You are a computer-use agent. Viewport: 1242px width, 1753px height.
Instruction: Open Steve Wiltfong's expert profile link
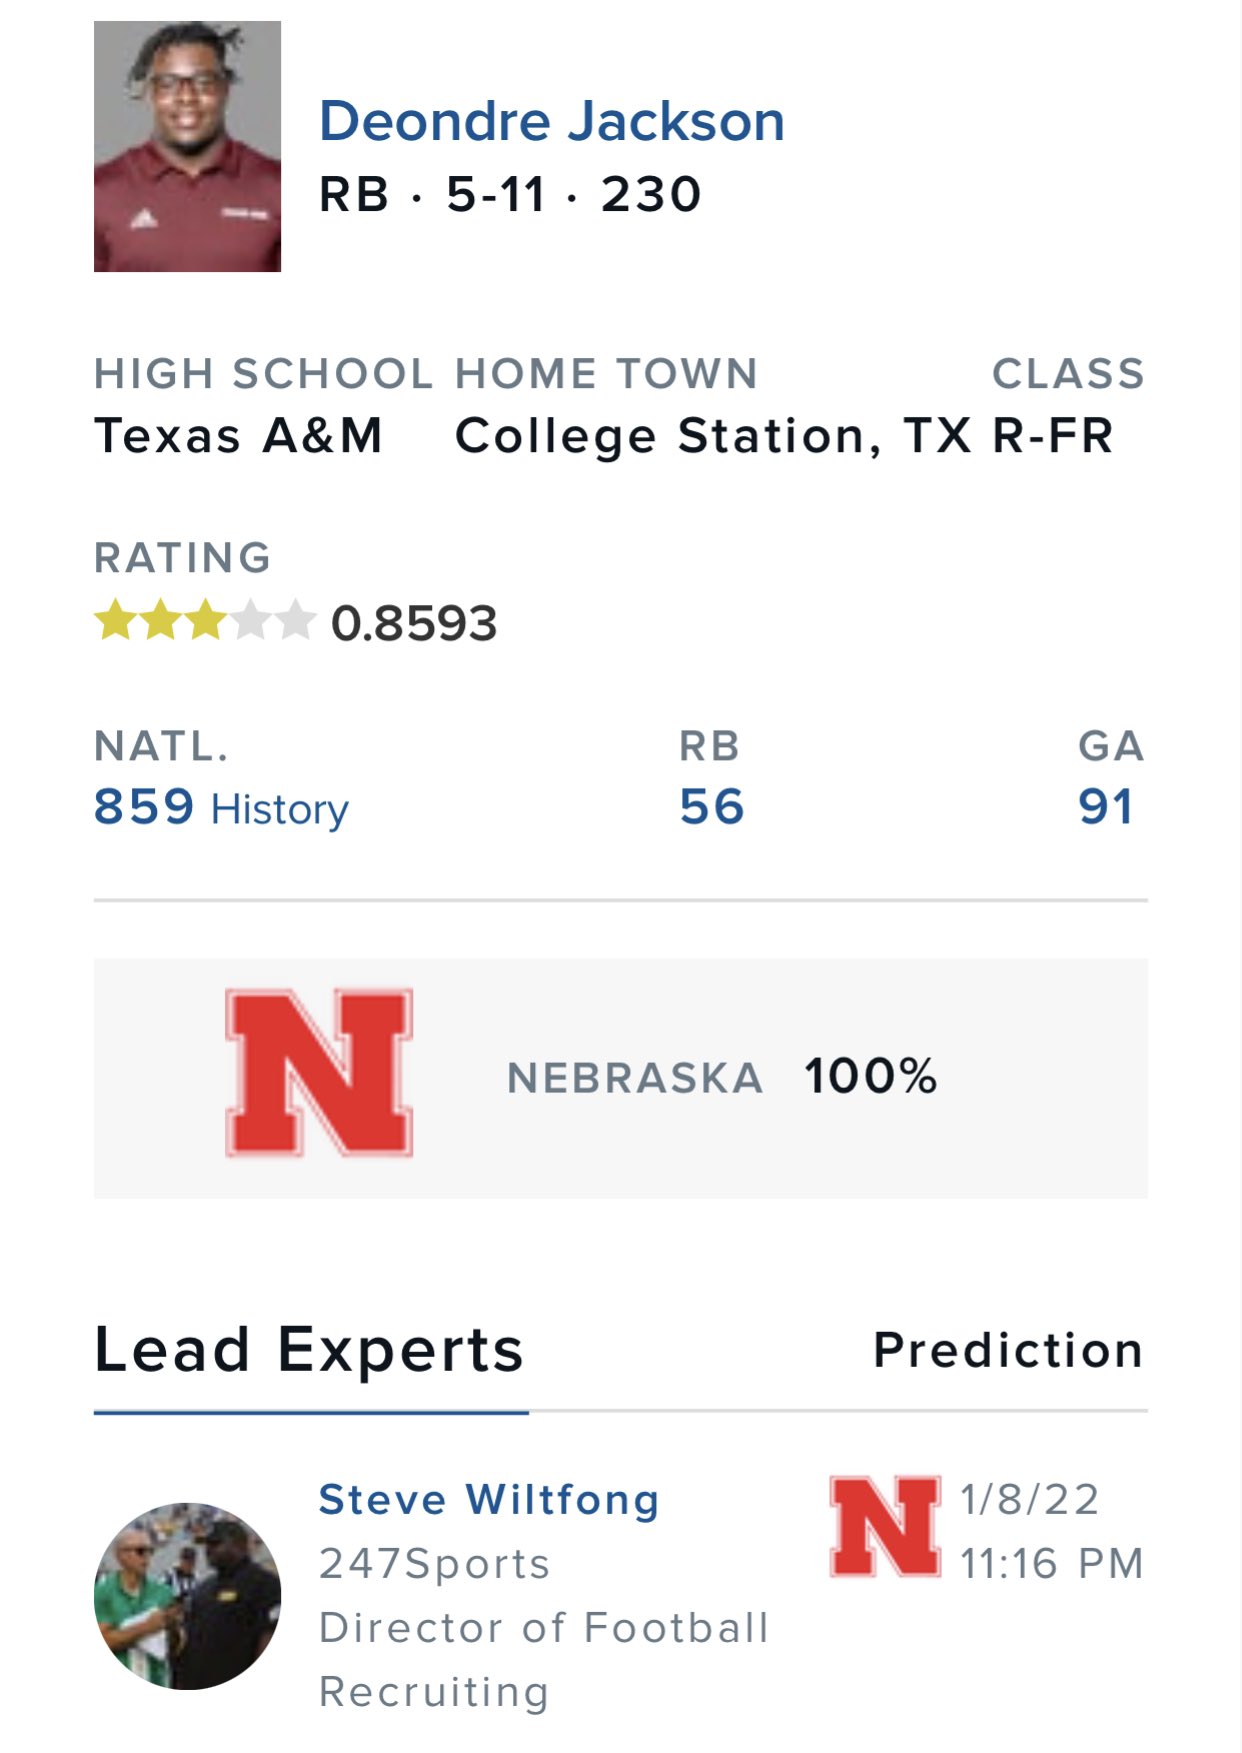(x=489, y=1500)
